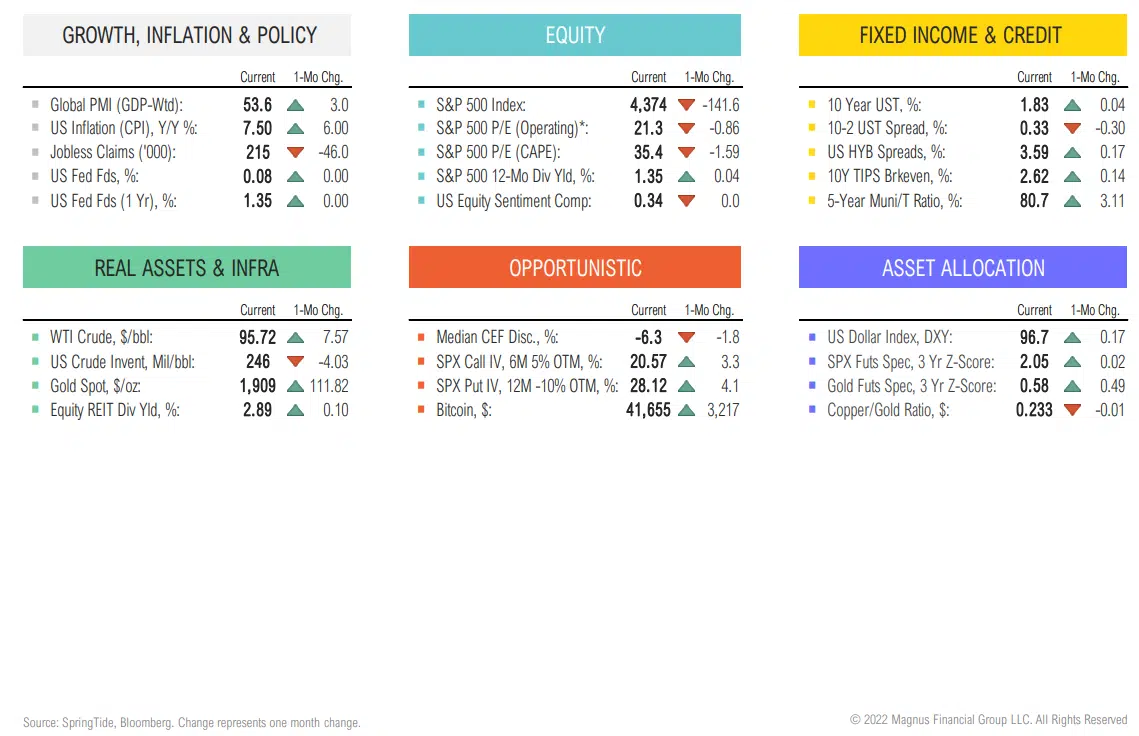Select the Growth, Inflation & Policy header
The height and width of the screenshot is (736, 1139).
coord(187,35)
